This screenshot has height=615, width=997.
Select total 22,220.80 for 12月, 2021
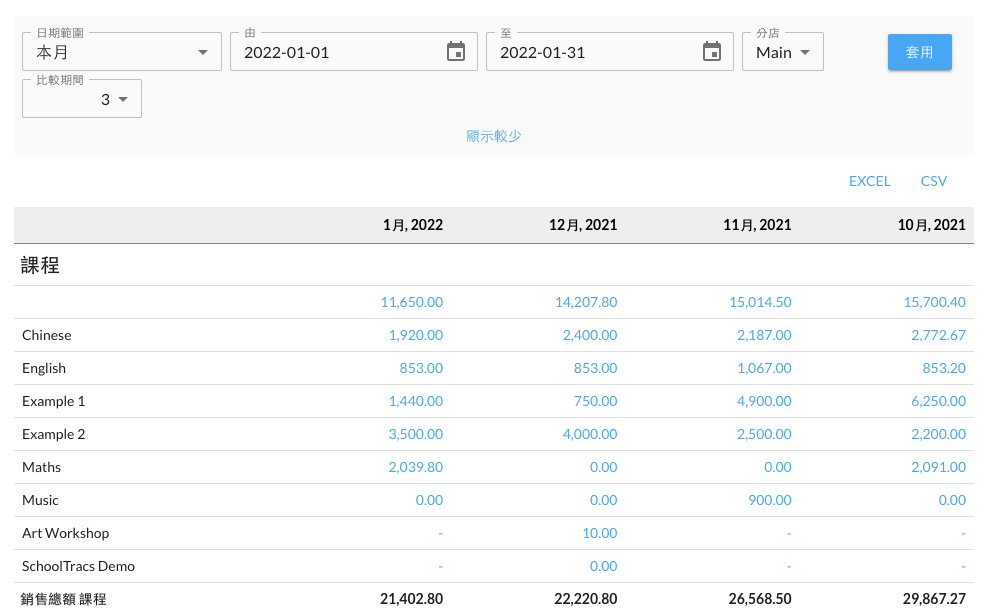click(x=586, y=599)
